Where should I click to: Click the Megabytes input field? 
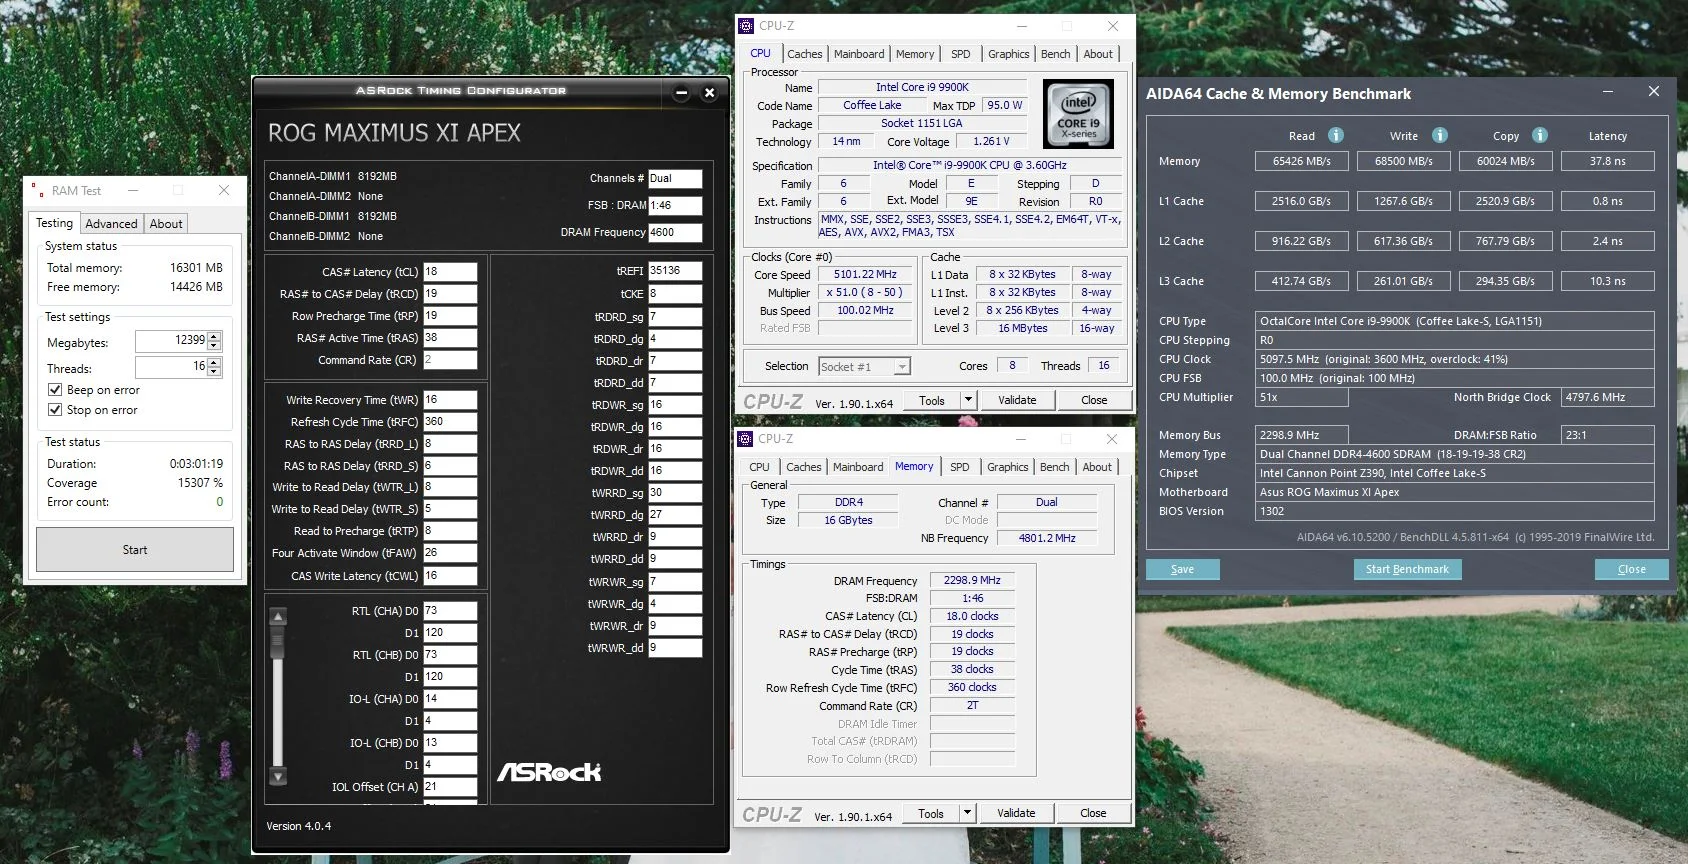point(171,342)
